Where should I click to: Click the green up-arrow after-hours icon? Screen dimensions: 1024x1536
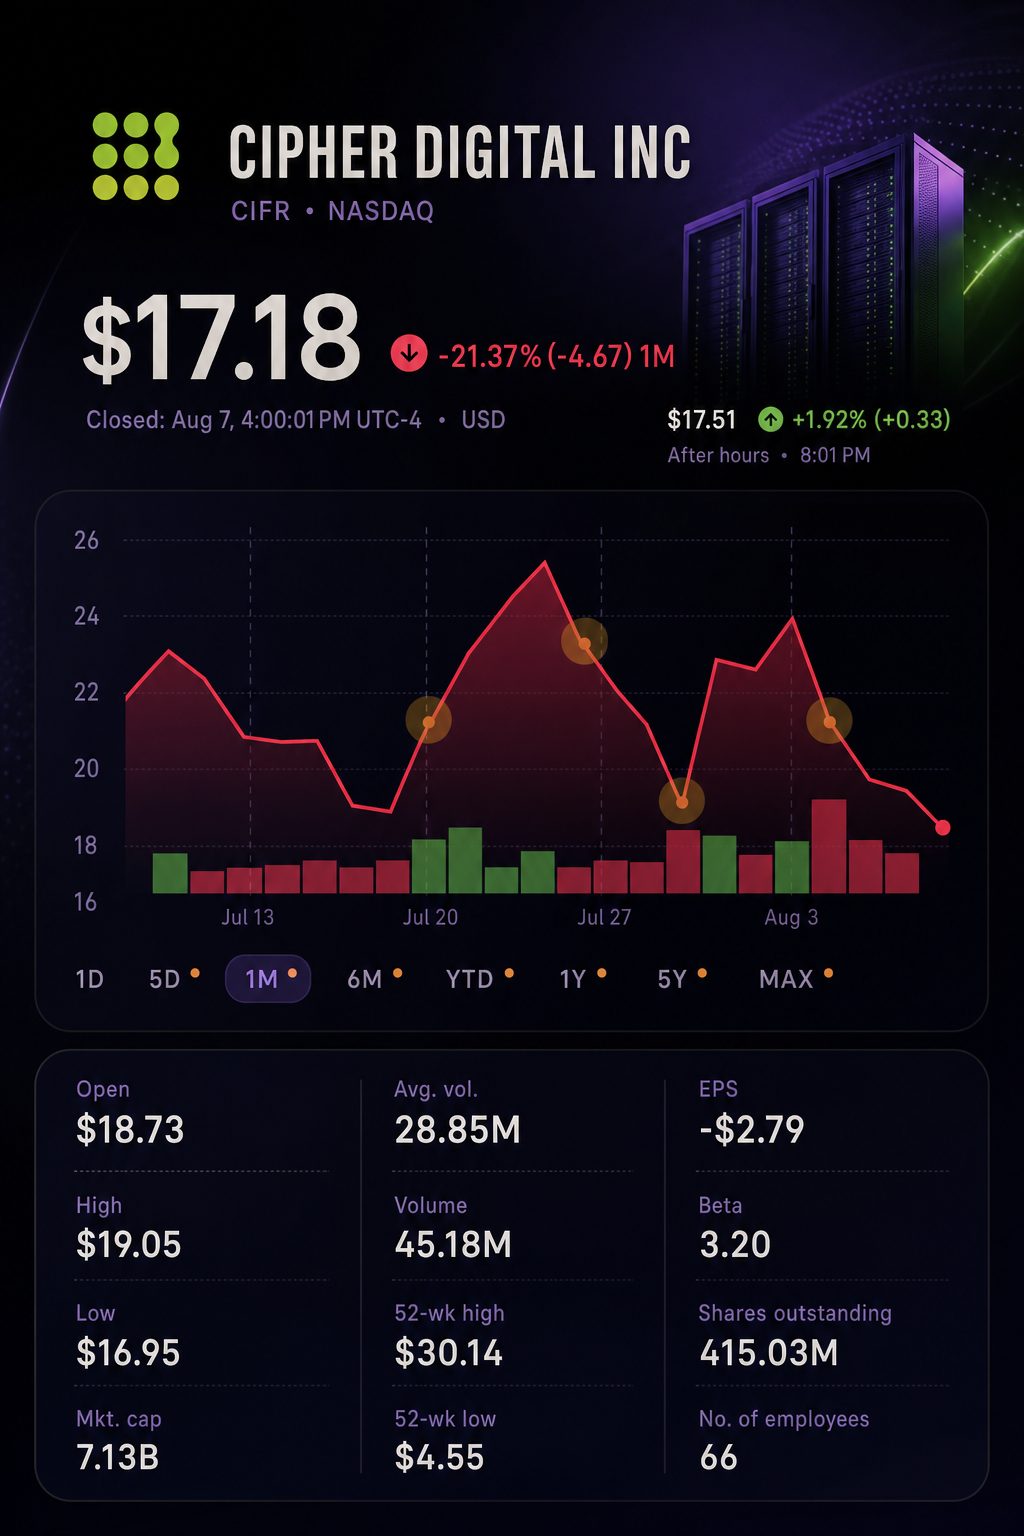[x=770, y=419]
